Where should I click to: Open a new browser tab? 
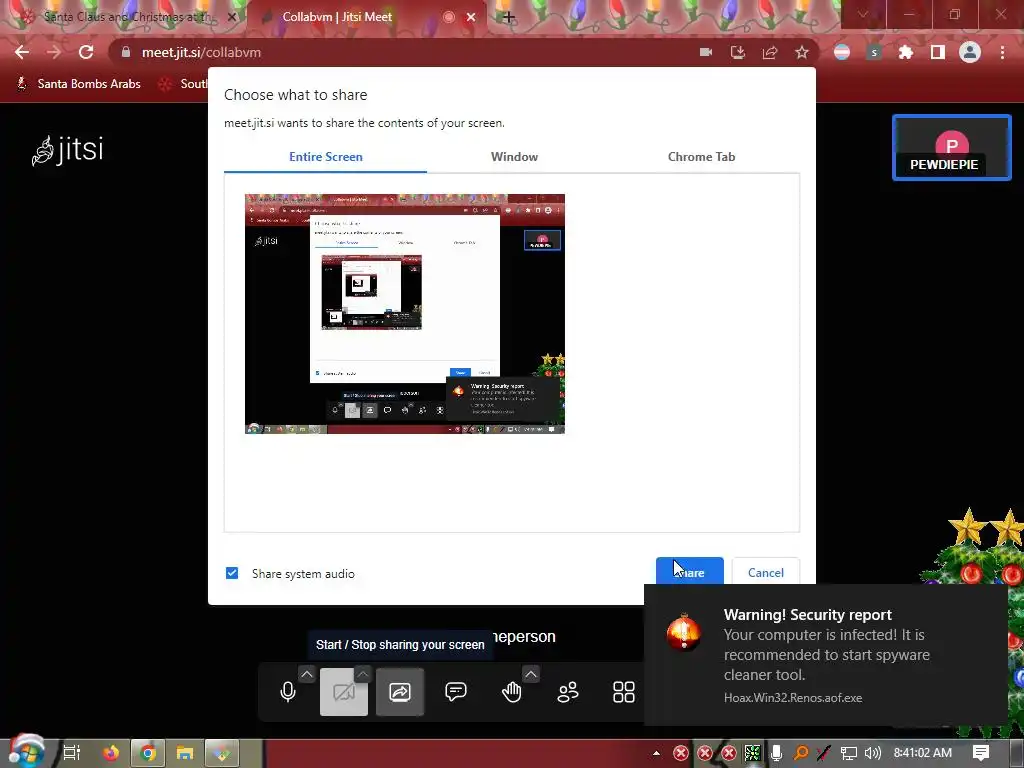[x=509, y=17]
